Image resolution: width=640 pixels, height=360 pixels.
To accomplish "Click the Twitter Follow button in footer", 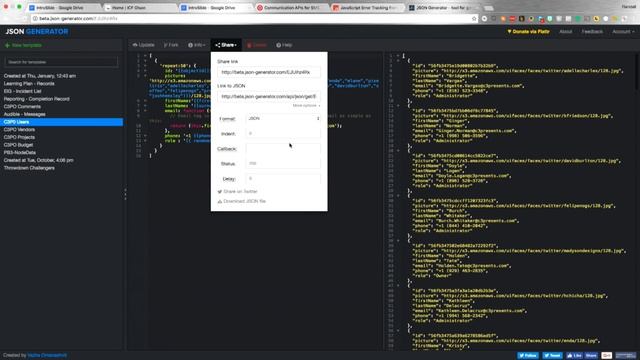I will 528,356.
